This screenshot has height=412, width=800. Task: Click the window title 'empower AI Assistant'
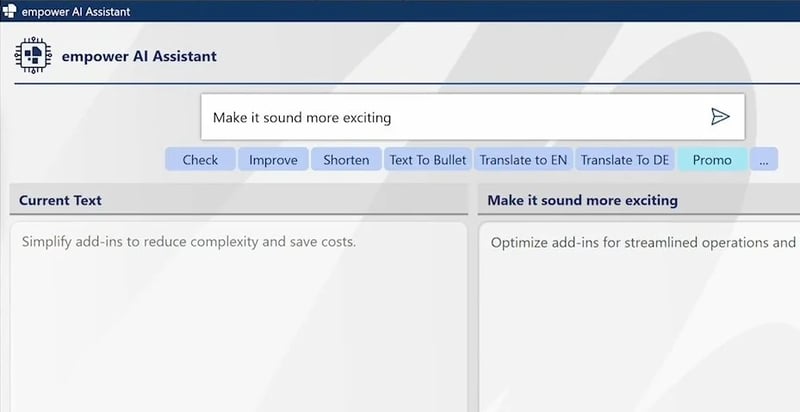76,11
